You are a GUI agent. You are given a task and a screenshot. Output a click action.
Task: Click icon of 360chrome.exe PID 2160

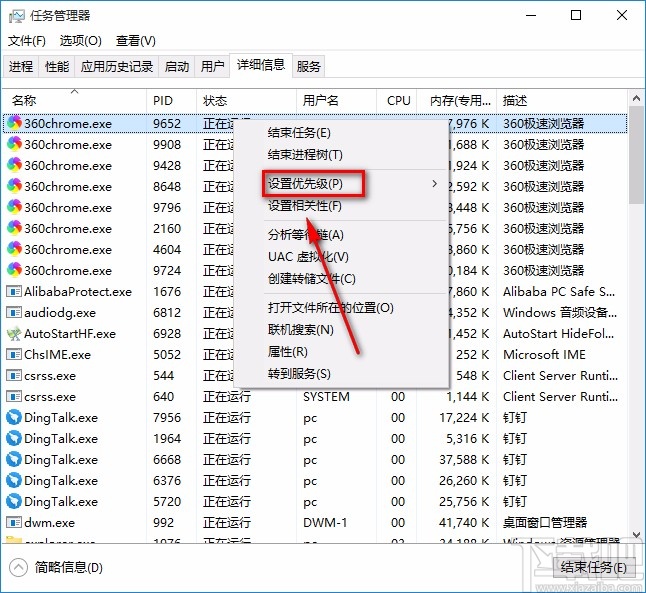pos(14,228)
